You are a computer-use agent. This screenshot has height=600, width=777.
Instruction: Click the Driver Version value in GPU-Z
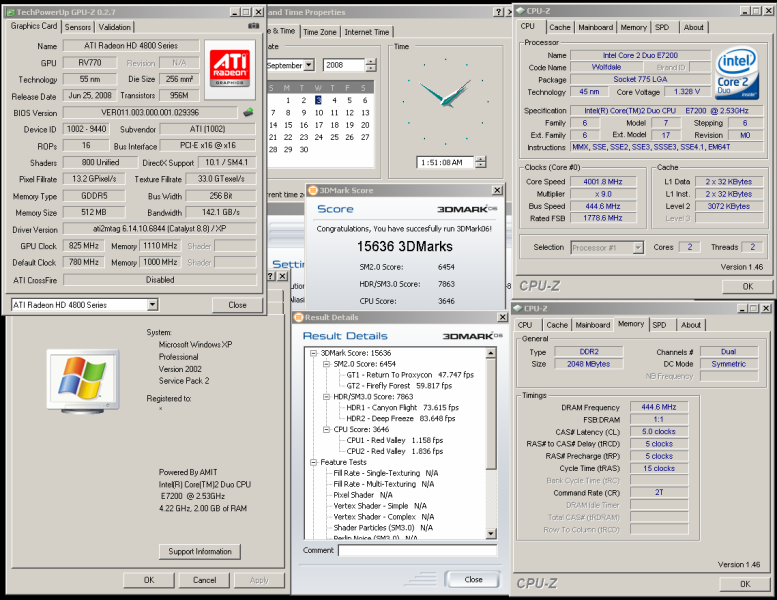click(160, 229)
